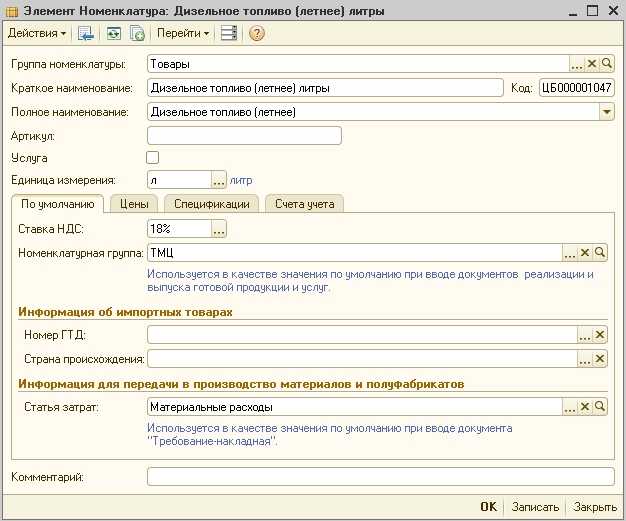This screenshot has width=626, height=521.
Task: Choose Ставка НДС value via ellipsis button
Action: click(219, 229)
